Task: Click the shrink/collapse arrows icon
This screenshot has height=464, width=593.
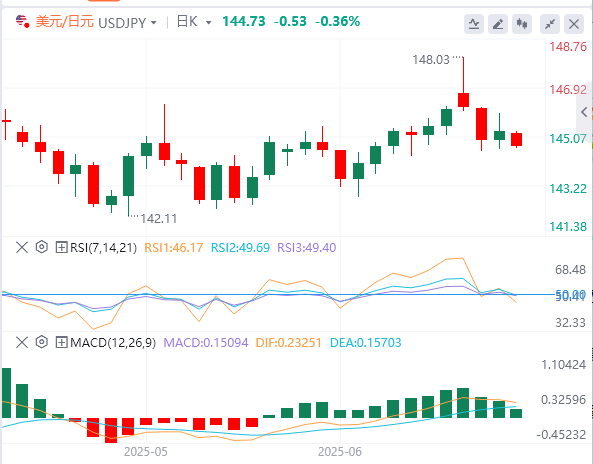Action: [550, 24]
